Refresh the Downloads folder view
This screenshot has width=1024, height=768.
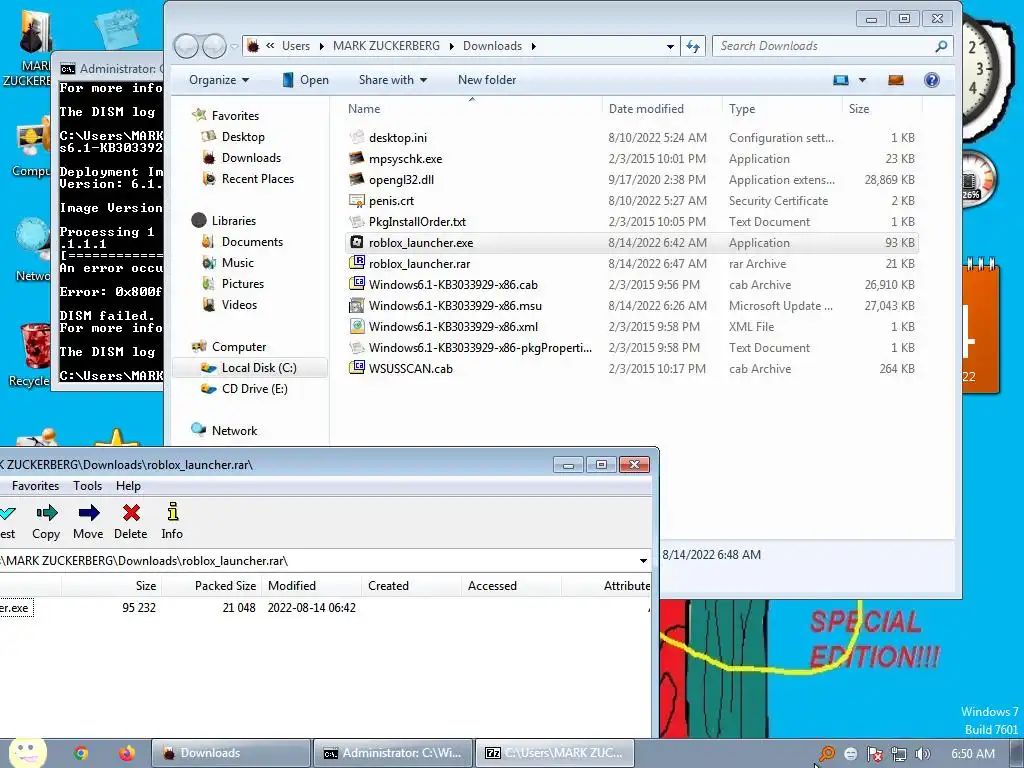(693, 46)
